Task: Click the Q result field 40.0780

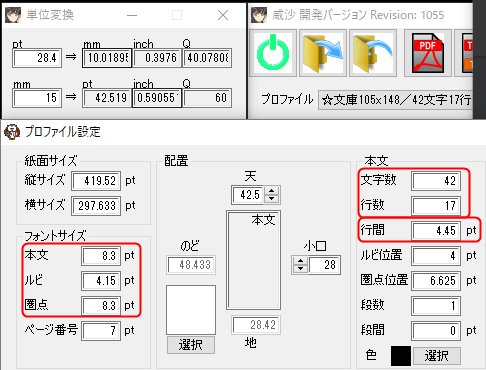Action: coord(207,58)
